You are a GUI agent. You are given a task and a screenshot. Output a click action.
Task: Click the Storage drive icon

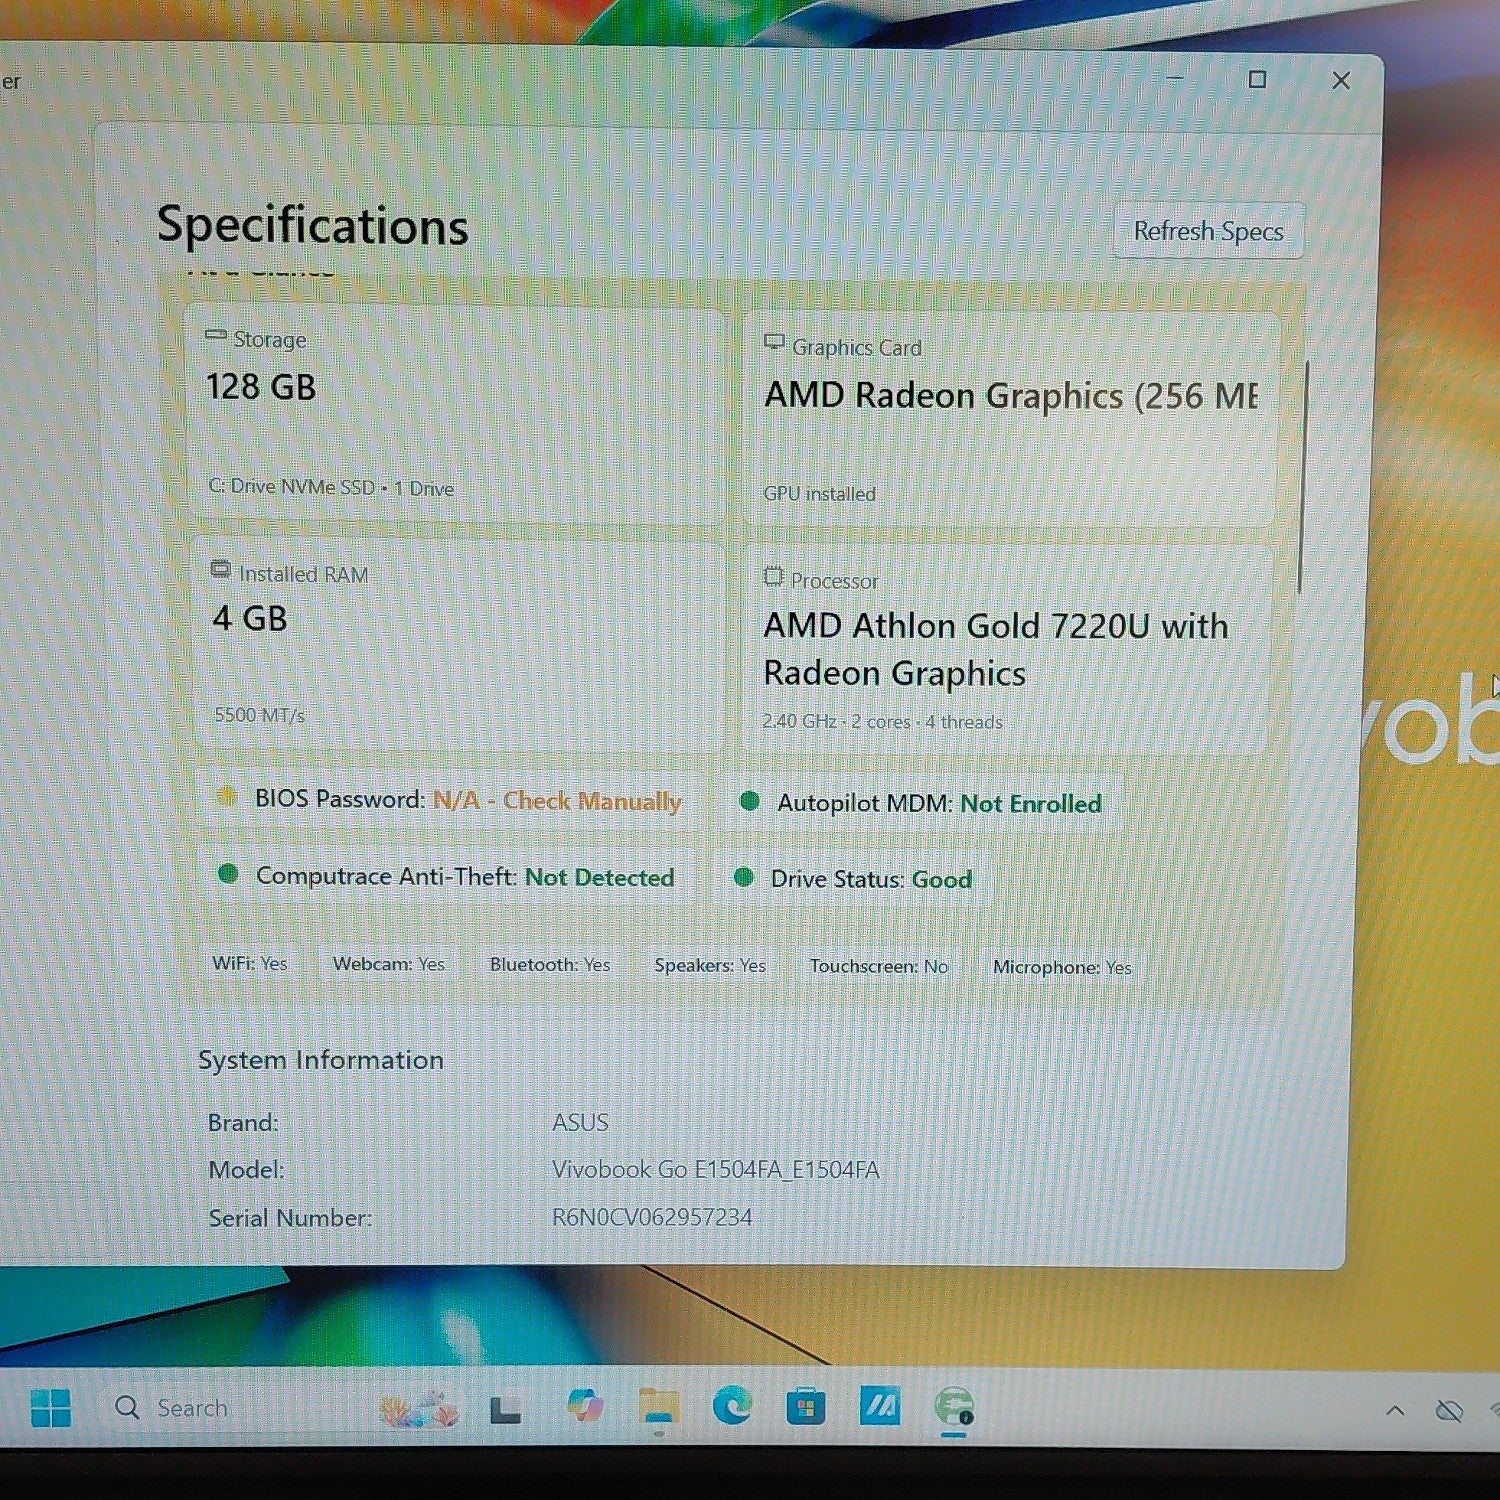(x=216, y=336)
